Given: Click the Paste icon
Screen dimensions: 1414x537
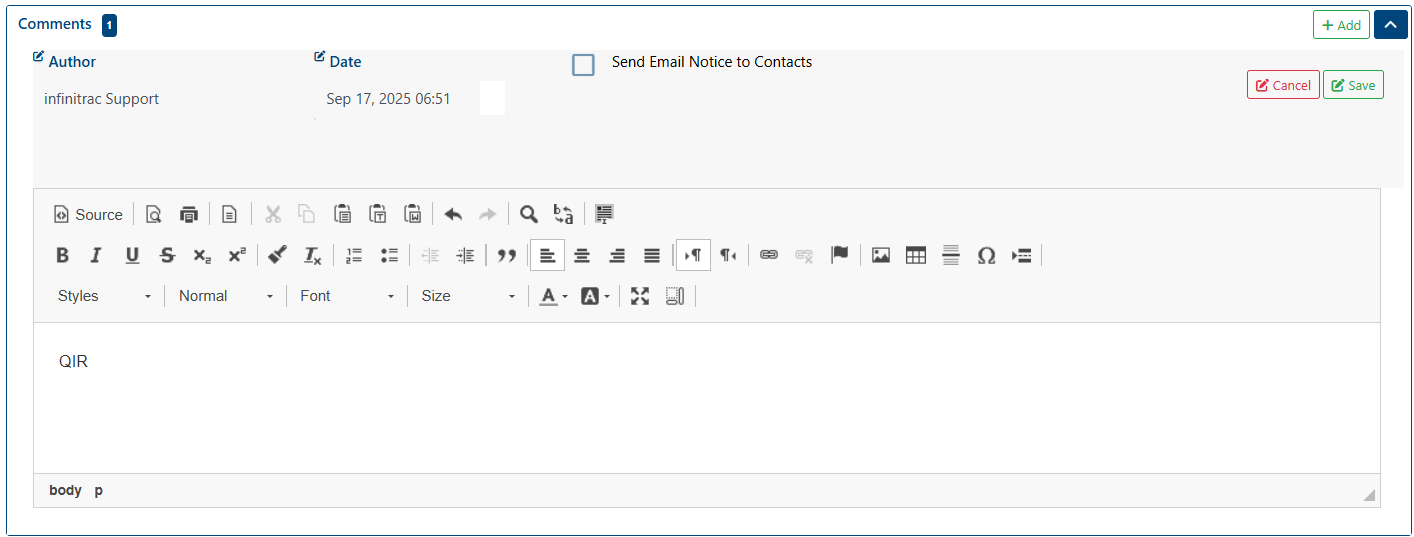Looking at the screenshot, I should point(342,214).
